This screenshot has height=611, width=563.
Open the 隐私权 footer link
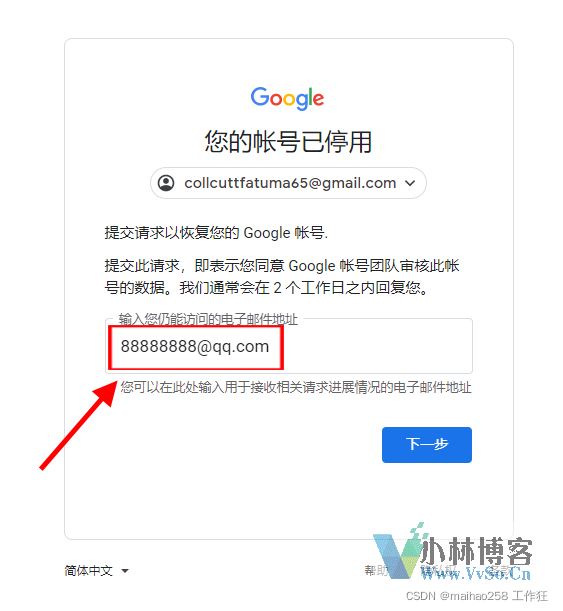[x=438, y=570]
